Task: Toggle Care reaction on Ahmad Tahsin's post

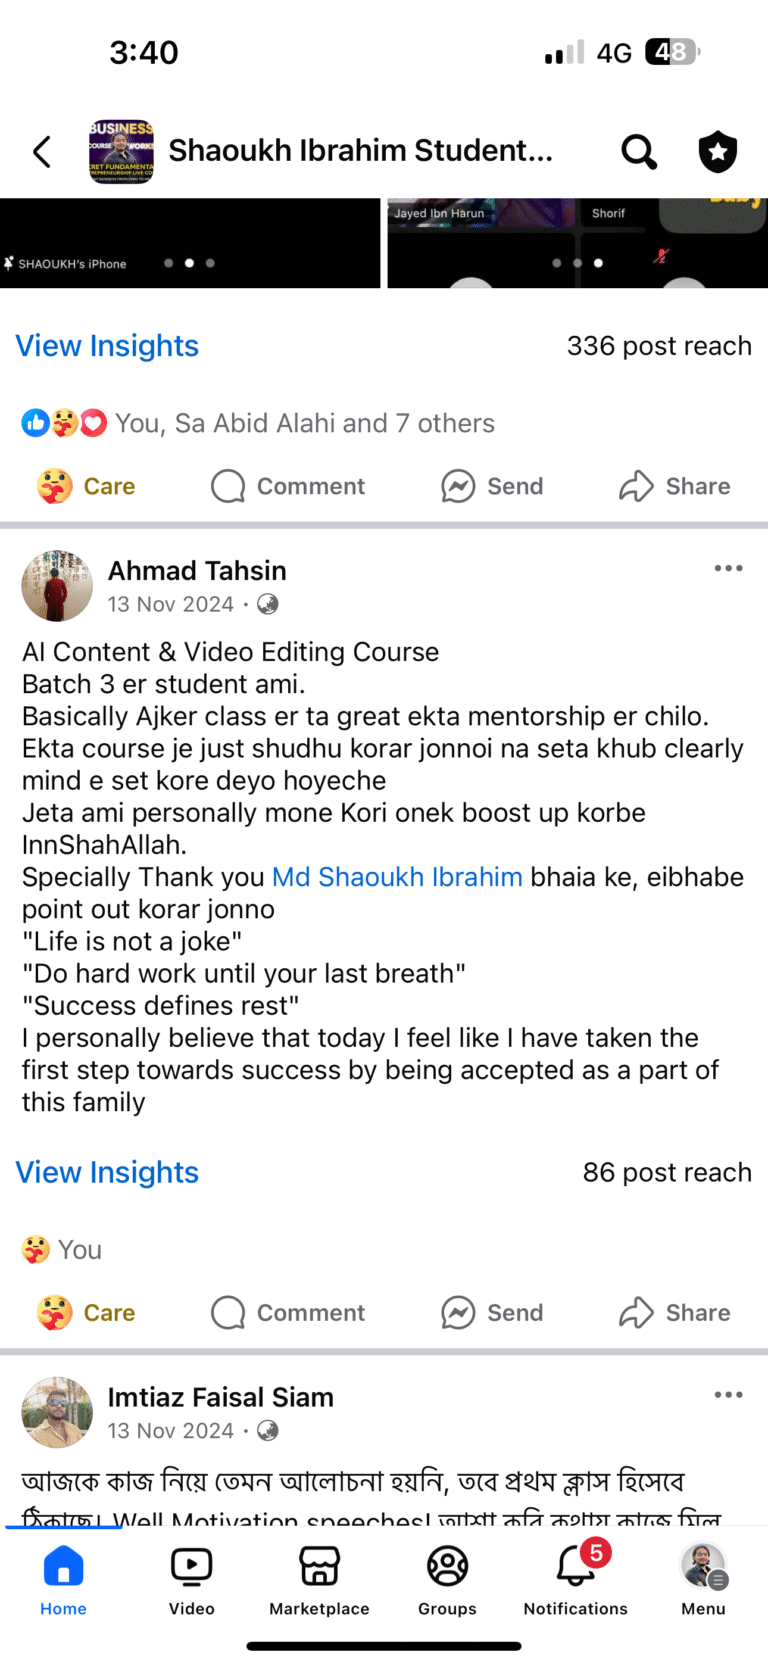Action: [87, 1312]
